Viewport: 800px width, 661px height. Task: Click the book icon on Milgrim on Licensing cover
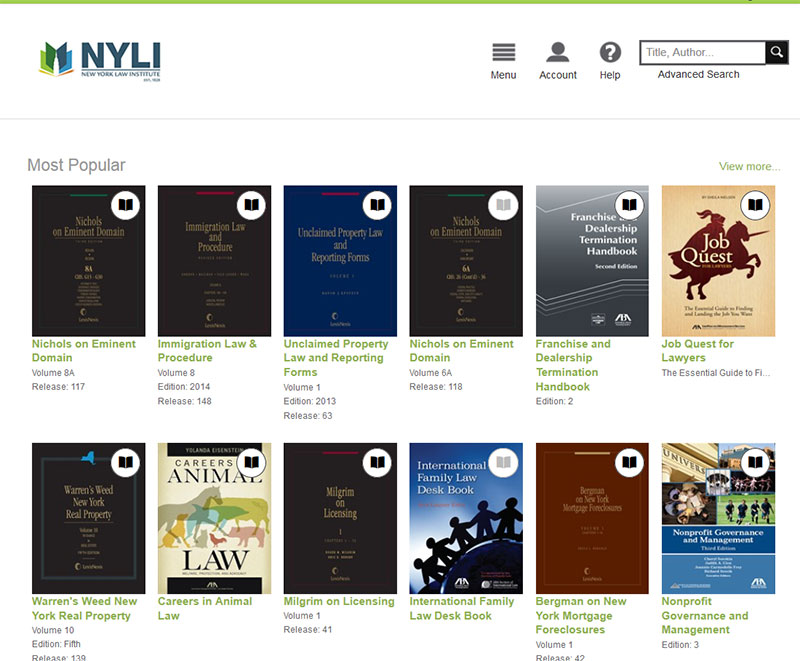(x=377, y=463)
